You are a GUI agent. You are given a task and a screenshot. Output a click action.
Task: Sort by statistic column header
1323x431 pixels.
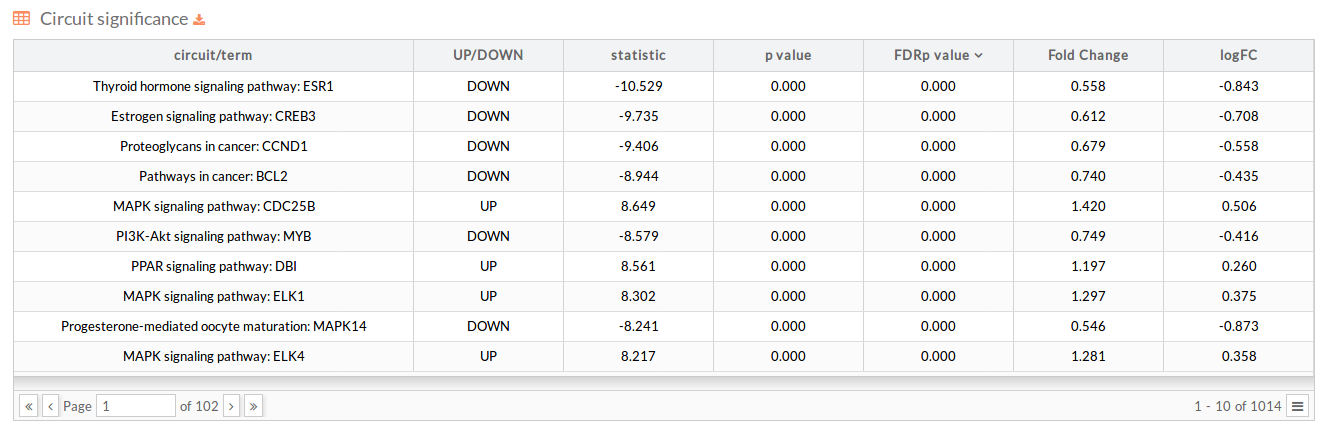coord(638,56)
